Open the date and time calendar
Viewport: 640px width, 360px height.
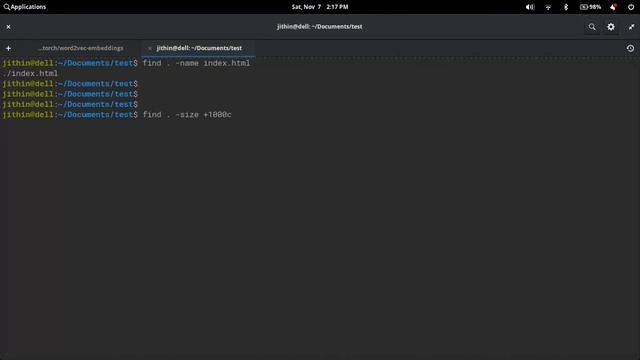point(320,7)
